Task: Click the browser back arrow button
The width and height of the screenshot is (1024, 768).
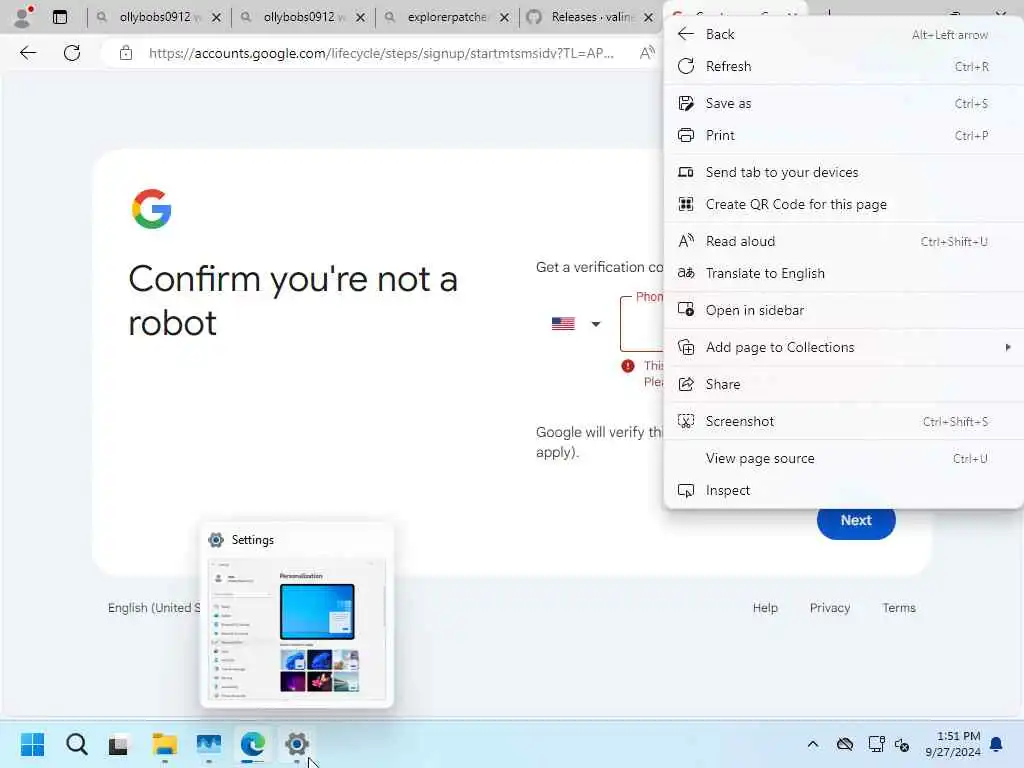Action: click(28, 53)
